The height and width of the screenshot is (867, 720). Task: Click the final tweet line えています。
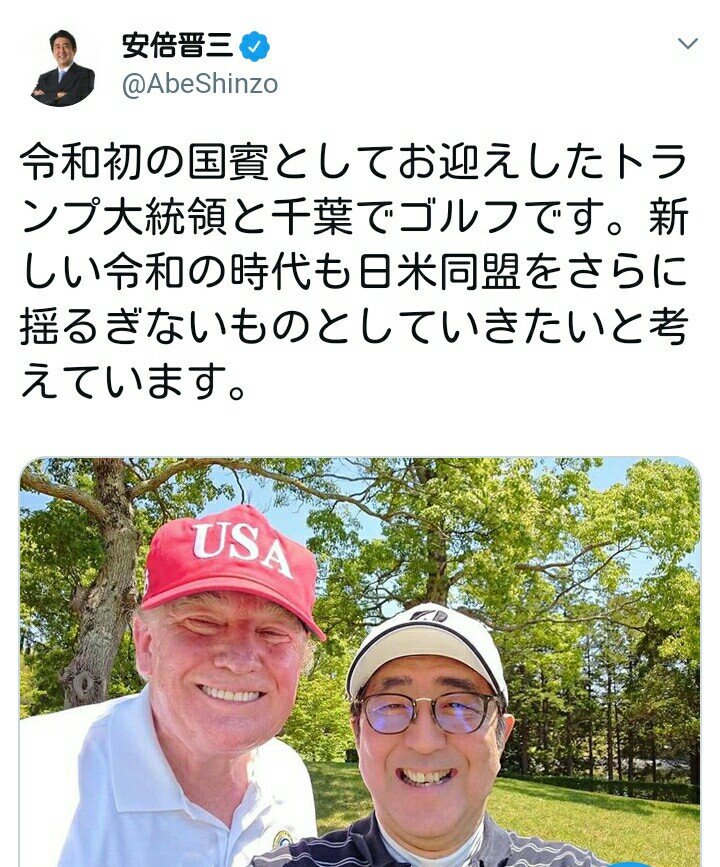coord(133,383)
